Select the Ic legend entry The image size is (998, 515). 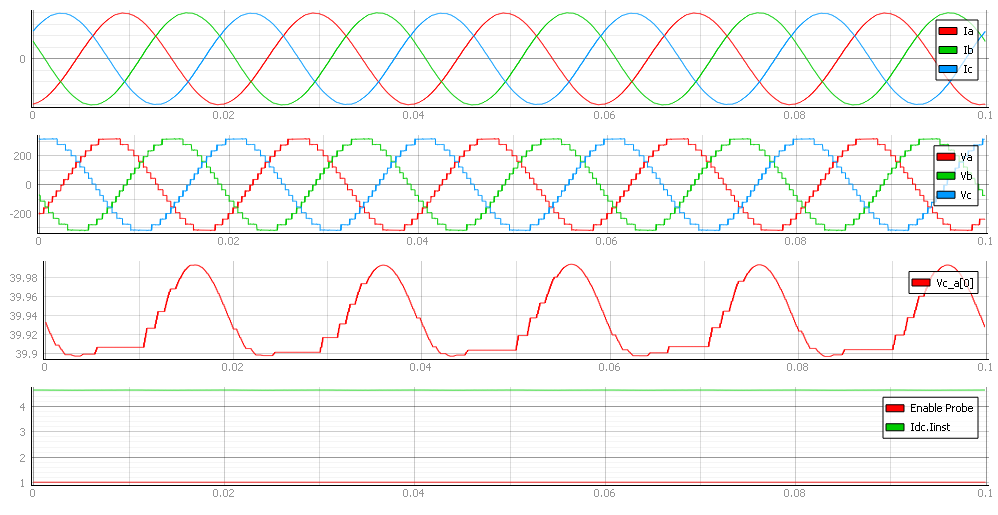pyautogui.click(x=967, y=69)
